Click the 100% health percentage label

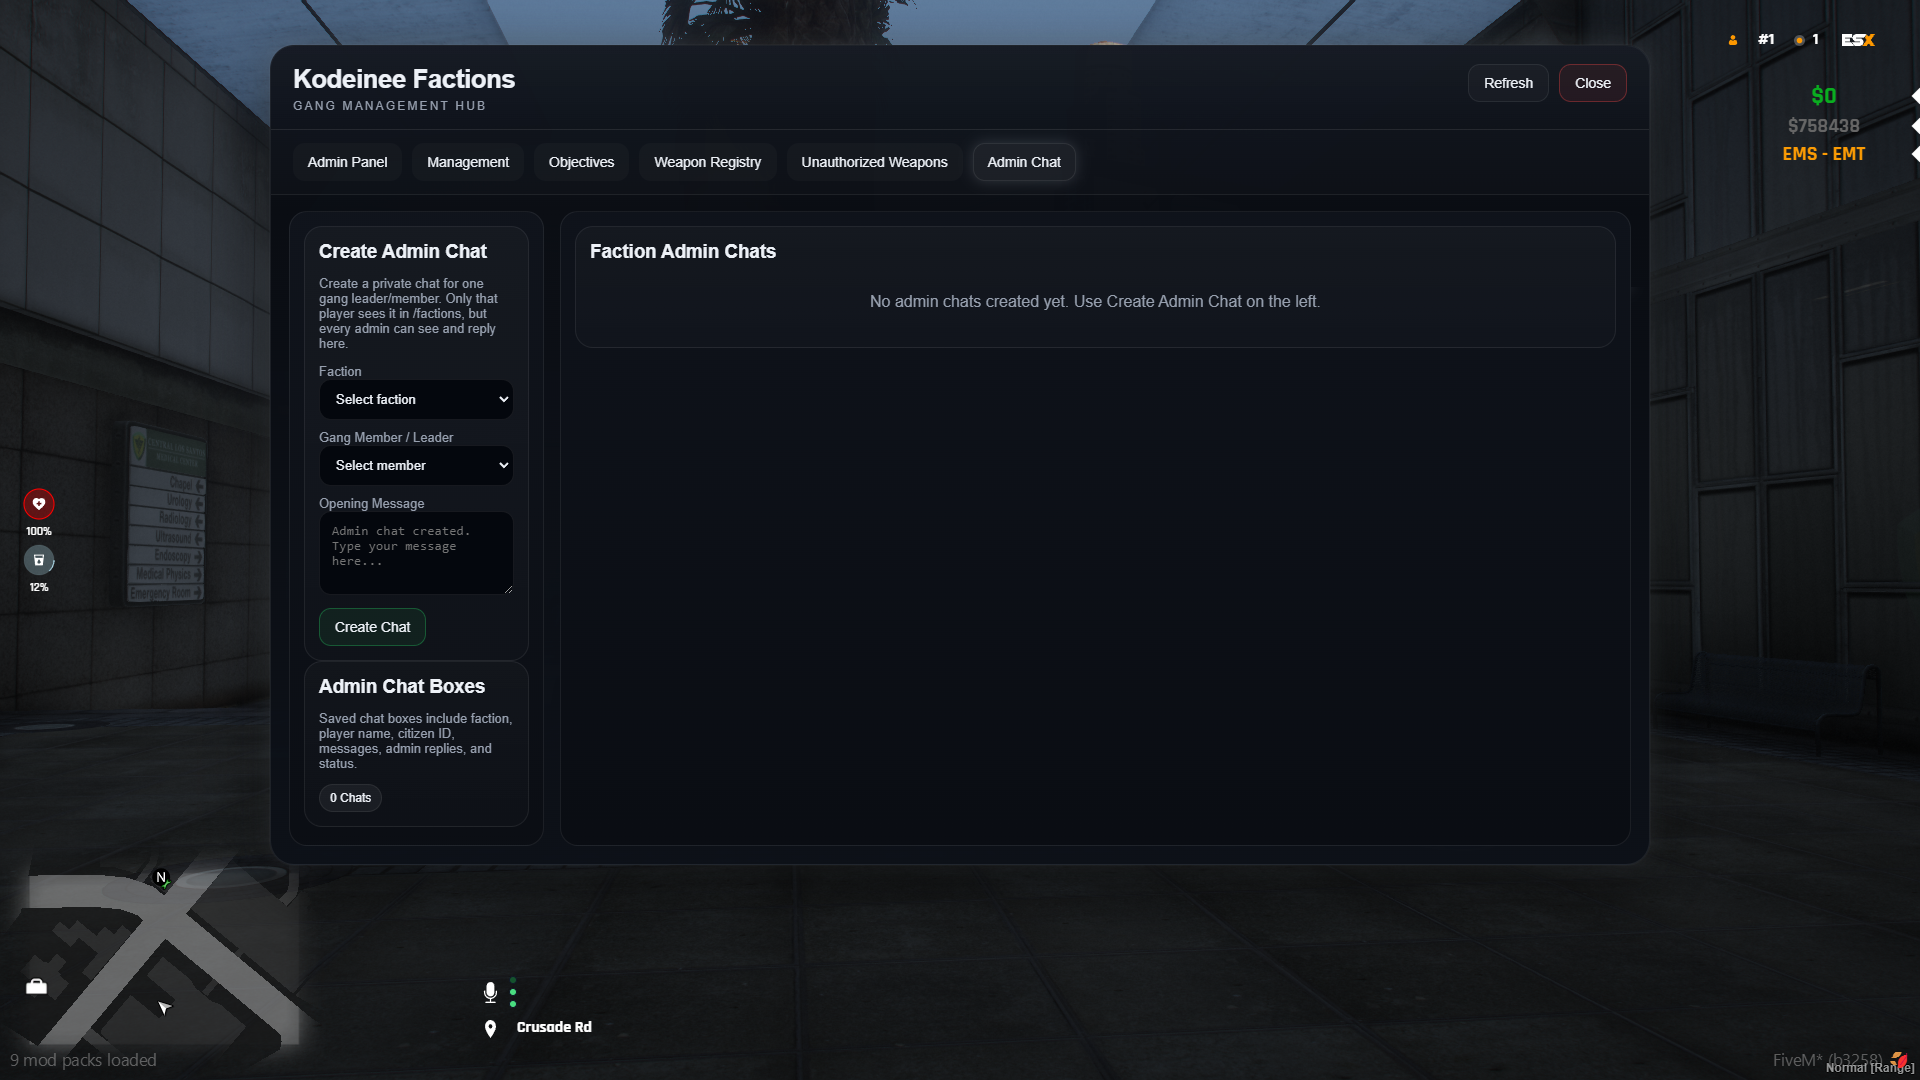[x=39, y=531]
